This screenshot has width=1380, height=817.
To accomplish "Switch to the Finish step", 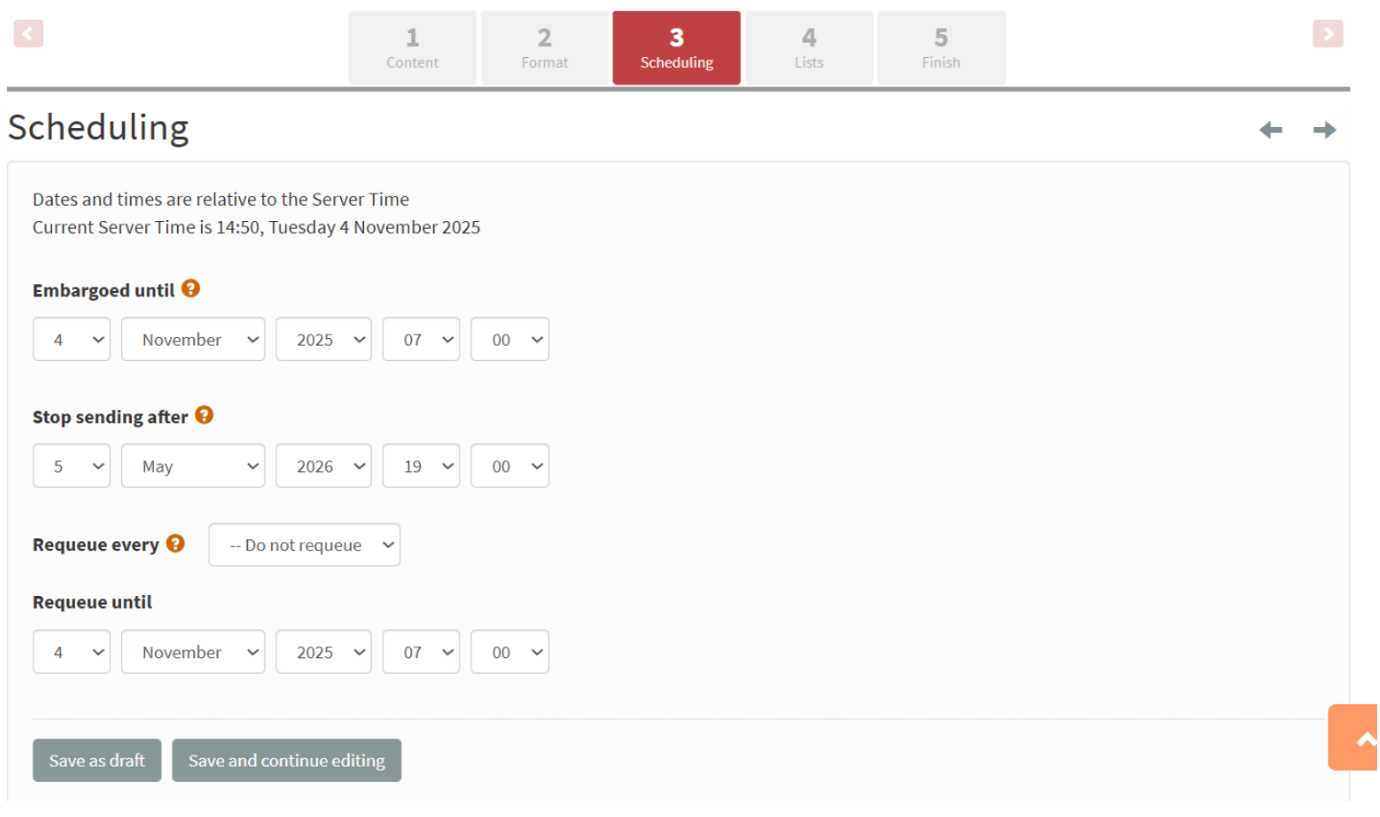I will (941, 47).
